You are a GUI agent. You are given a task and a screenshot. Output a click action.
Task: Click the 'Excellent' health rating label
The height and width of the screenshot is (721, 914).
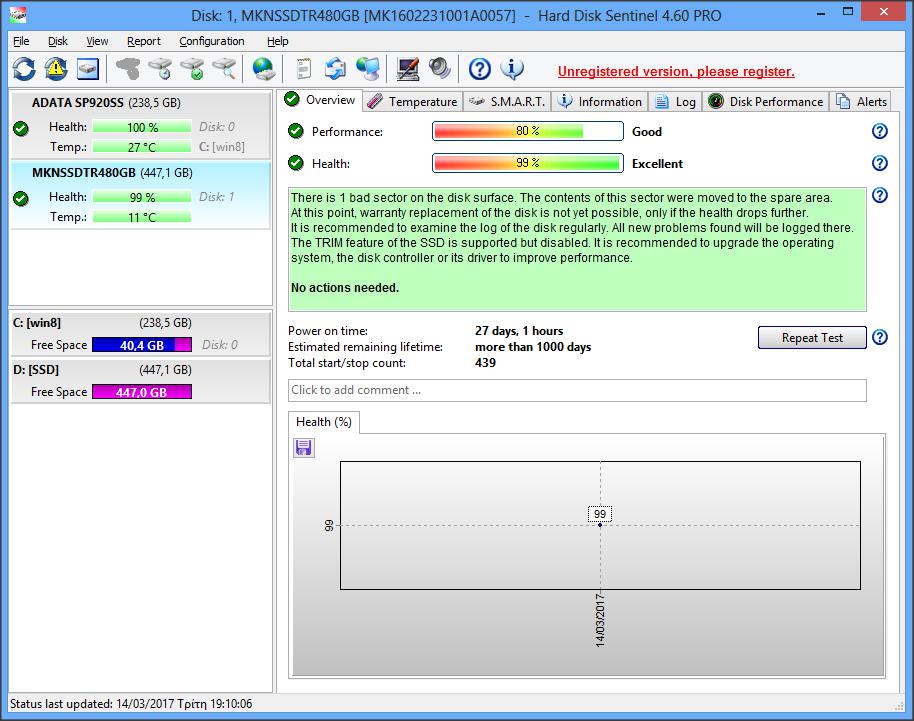657,164
